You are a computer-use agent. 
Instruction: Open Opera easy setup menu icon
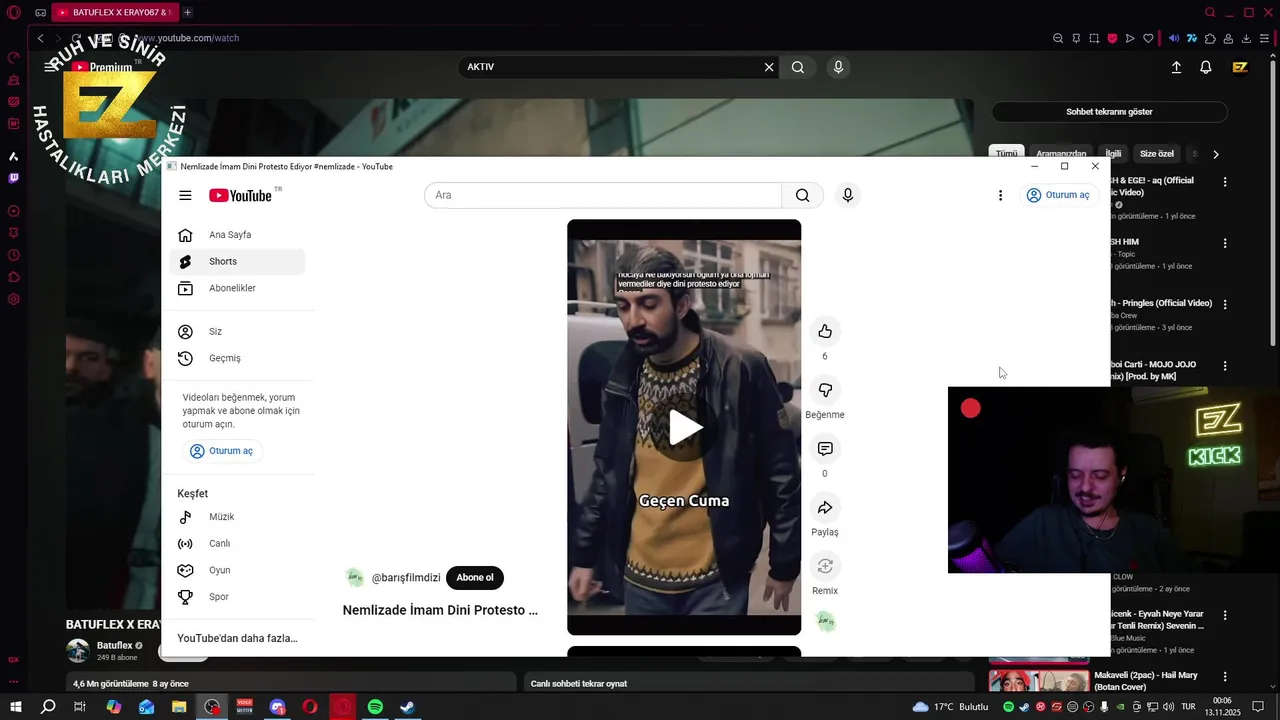tap(1264, 38)
